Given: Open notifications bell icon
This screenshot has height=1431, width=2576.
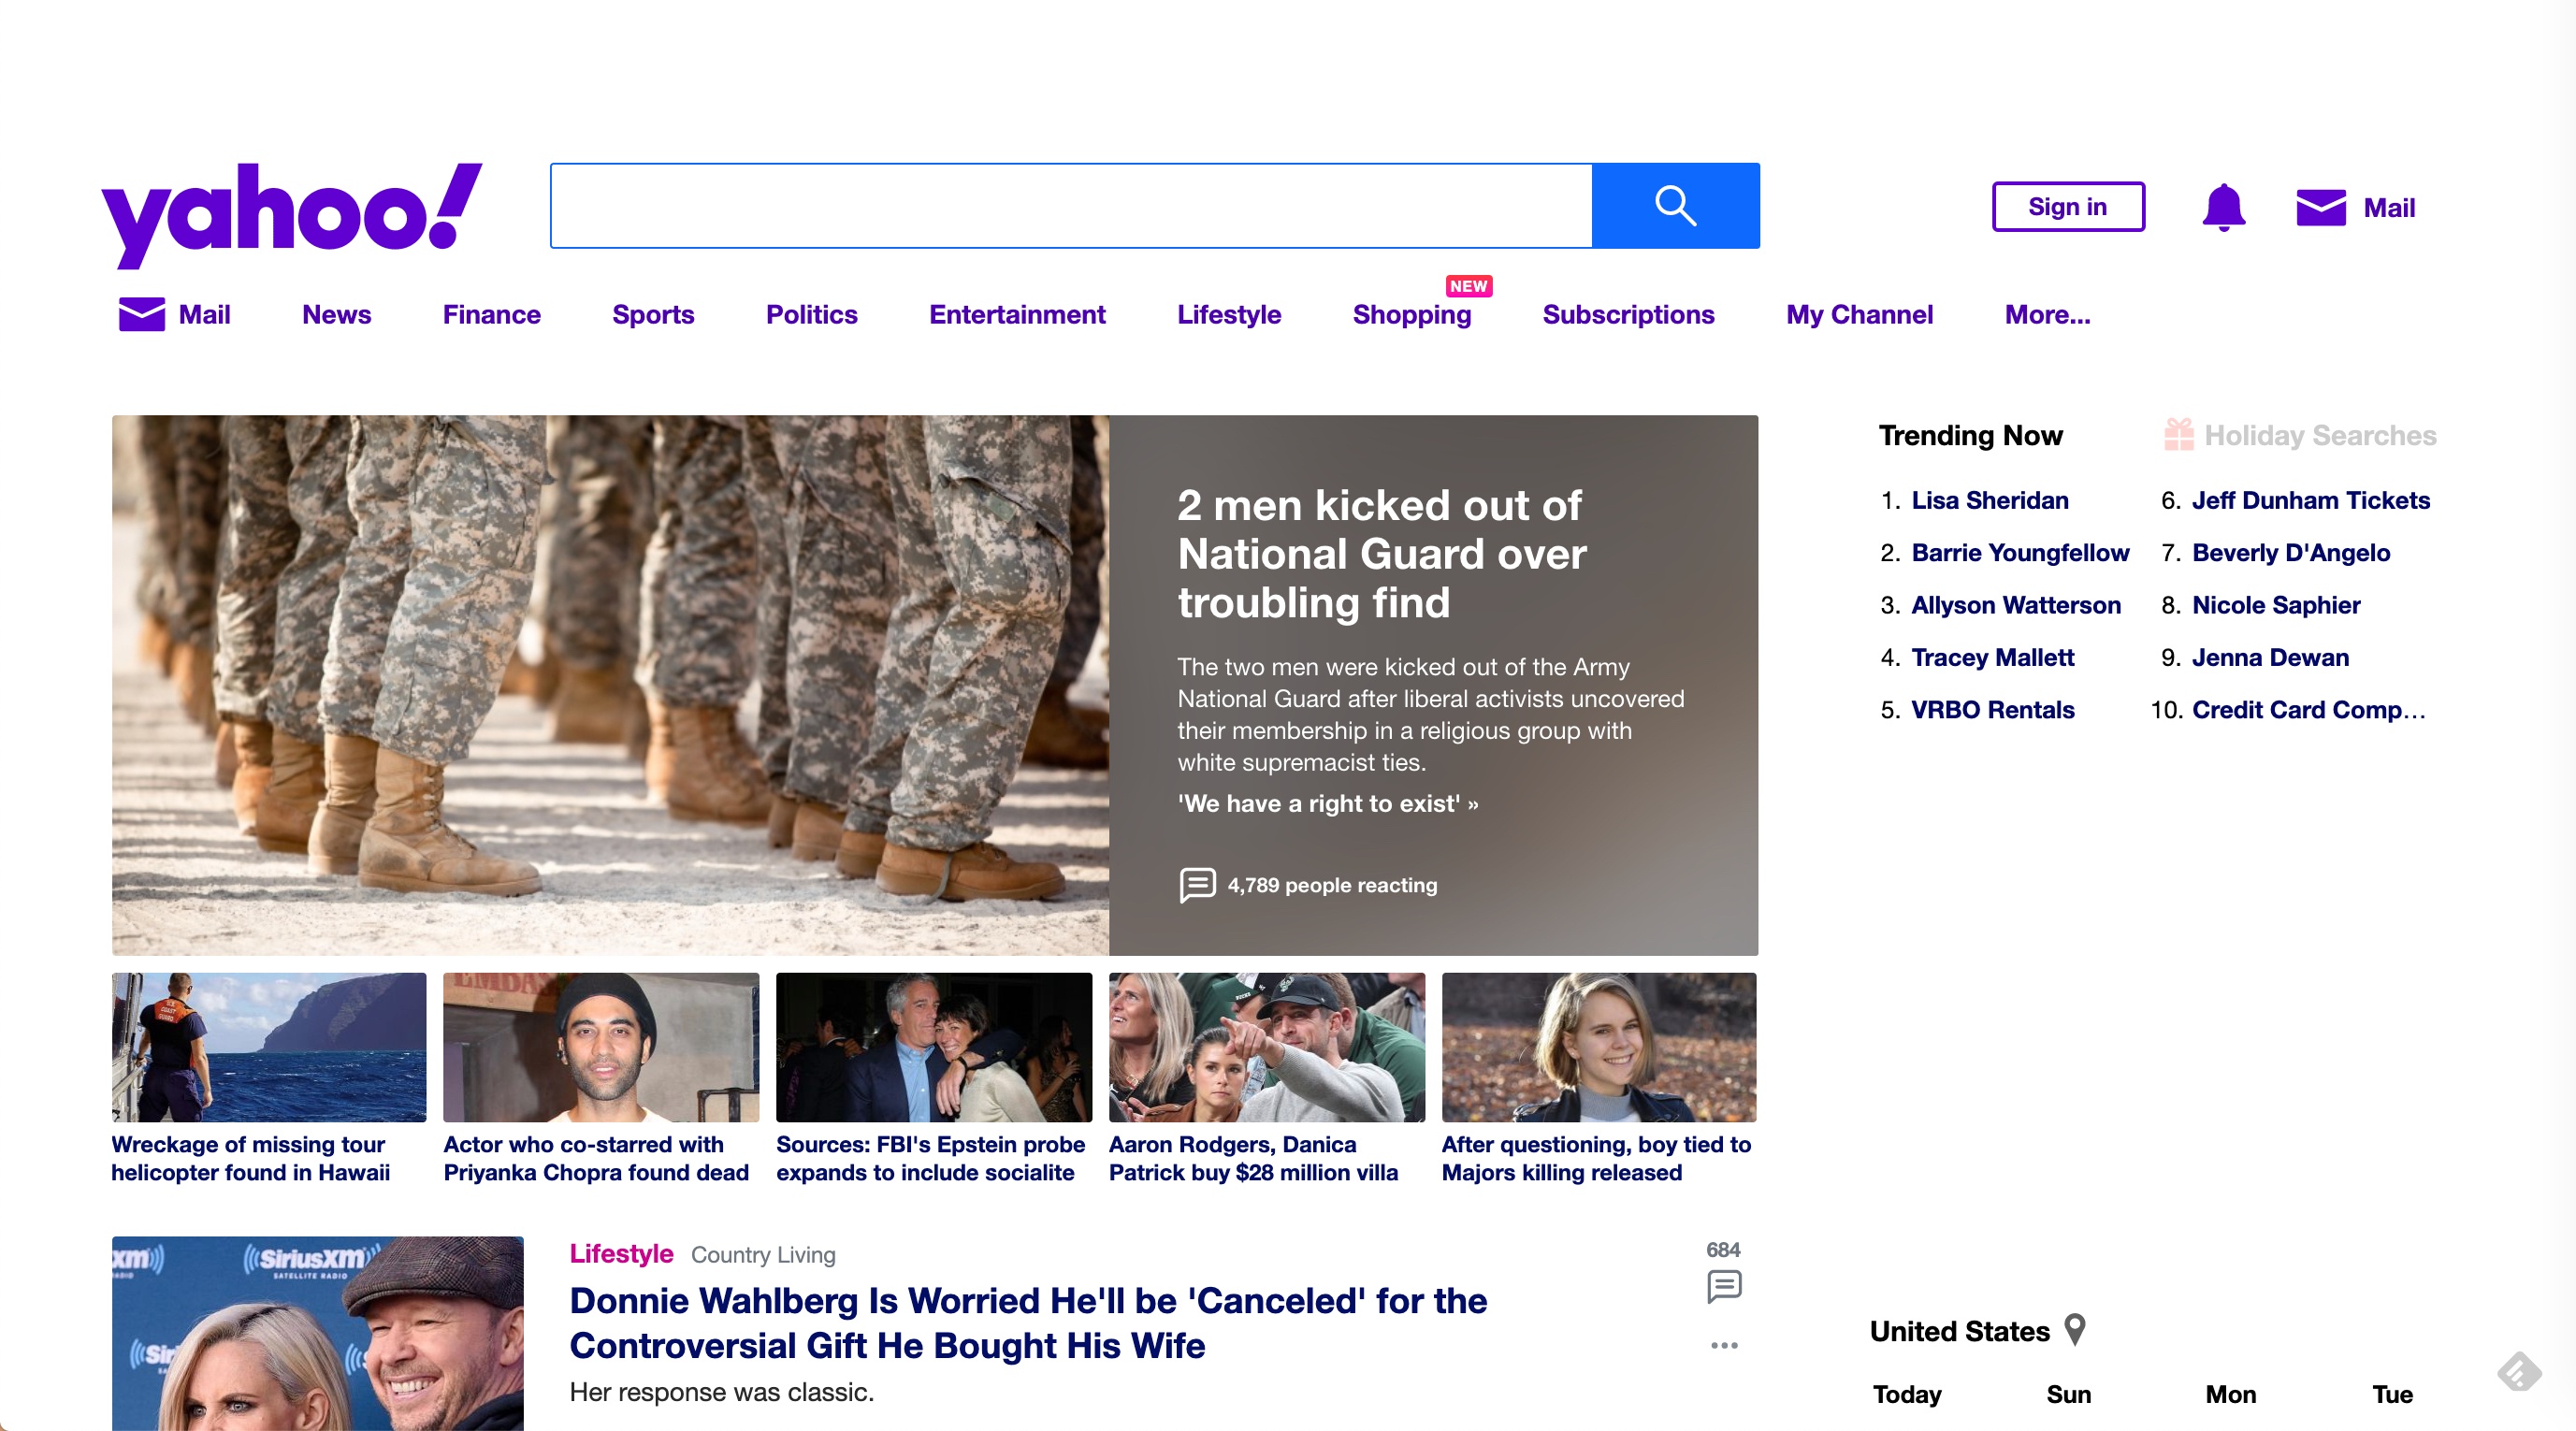Looking at the screenshot, I should [2223, 207].
